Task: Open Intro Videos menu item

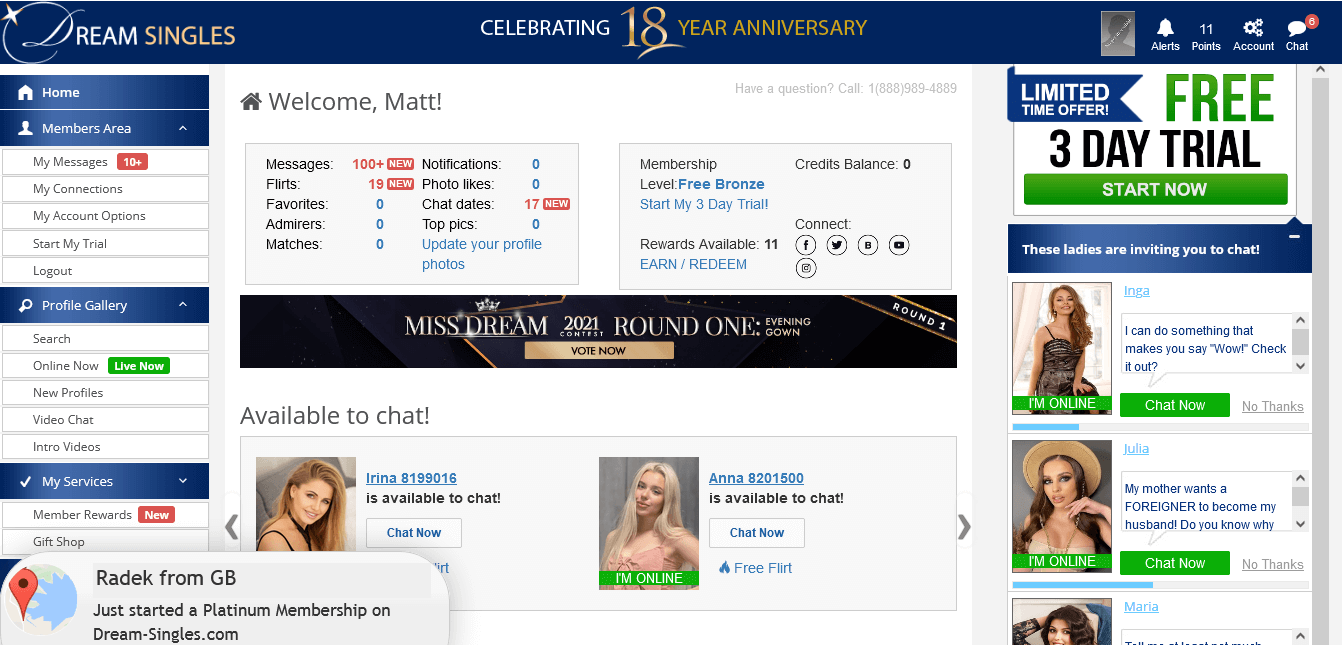Action: click(x=106, y=447)
